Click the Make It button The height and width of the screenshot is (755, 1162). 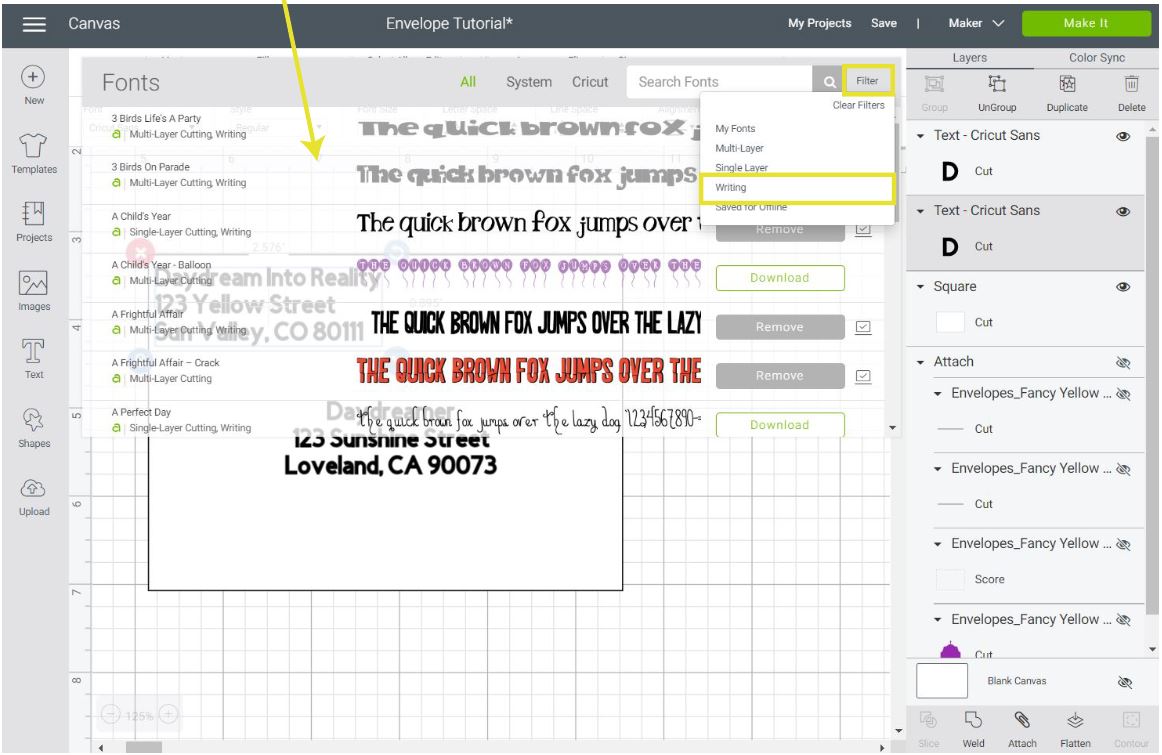point(1085,23)
